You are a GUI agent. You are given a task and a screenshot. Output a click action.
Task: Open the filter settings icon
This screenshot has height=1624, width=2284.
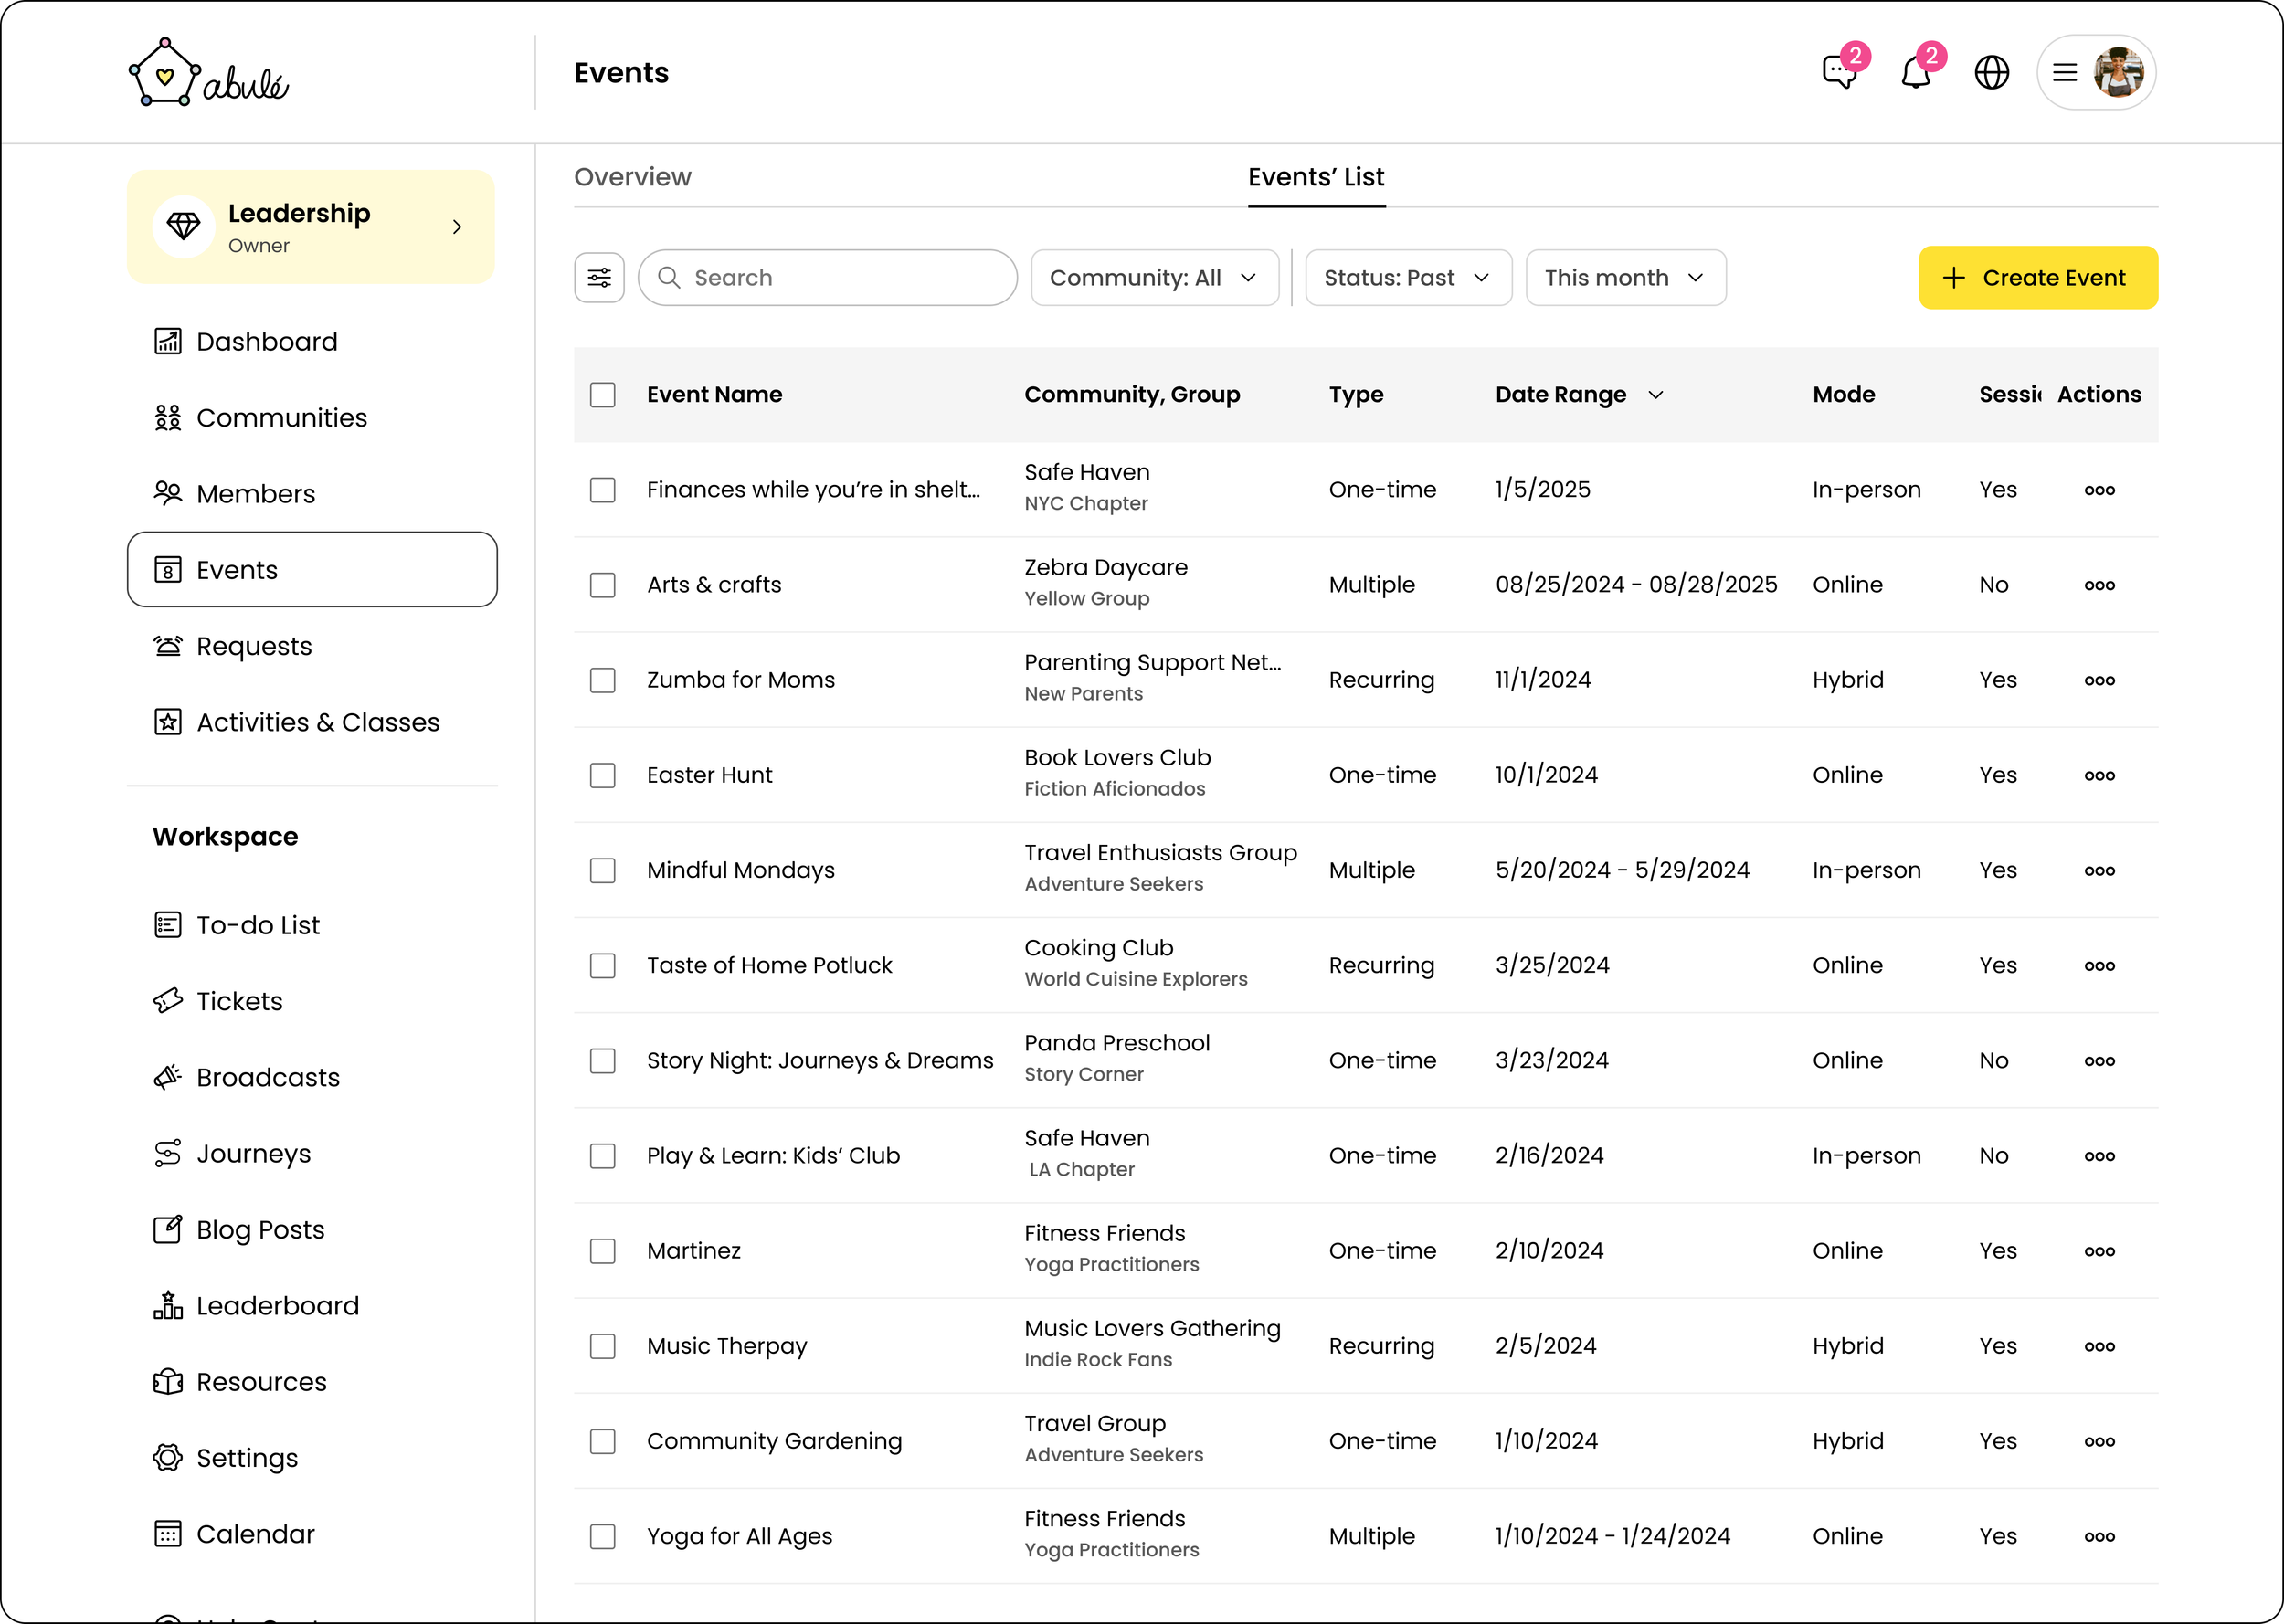click(x=599, y=278)
